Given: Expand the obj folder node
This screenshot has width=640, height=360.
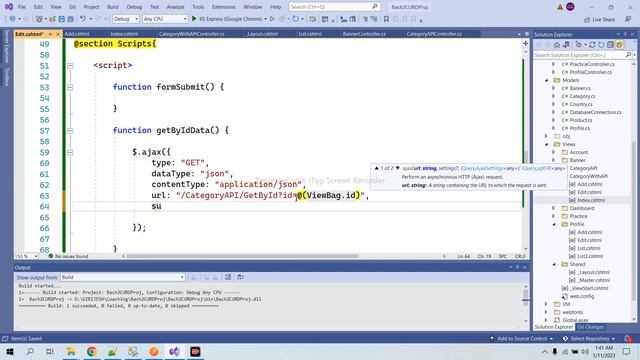Looking at the screenshot, I should (547, 136).
